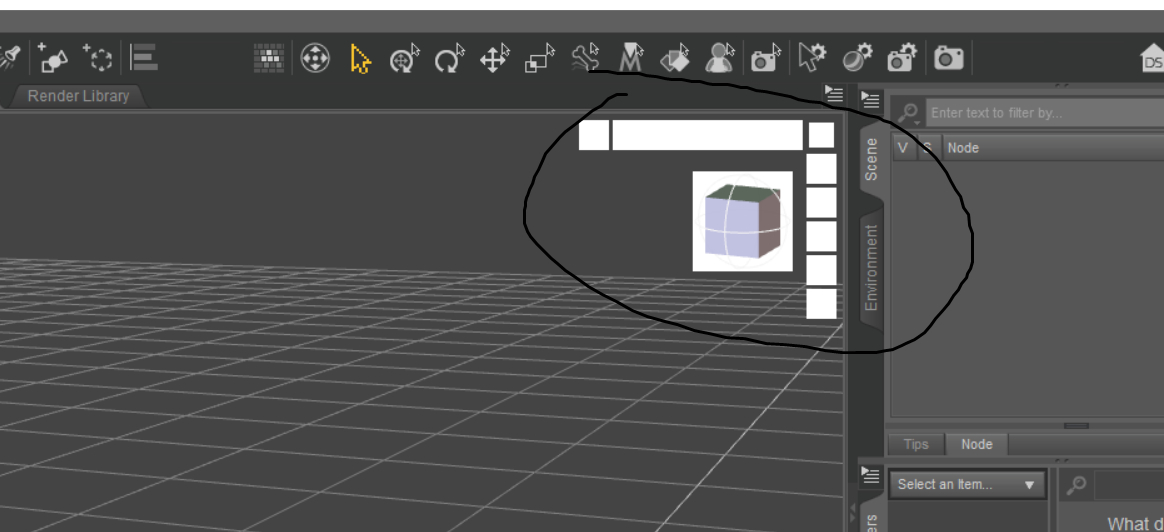Select the Scale tool
The height and width of the screenshot is (532, 1164).
[540, 58]
